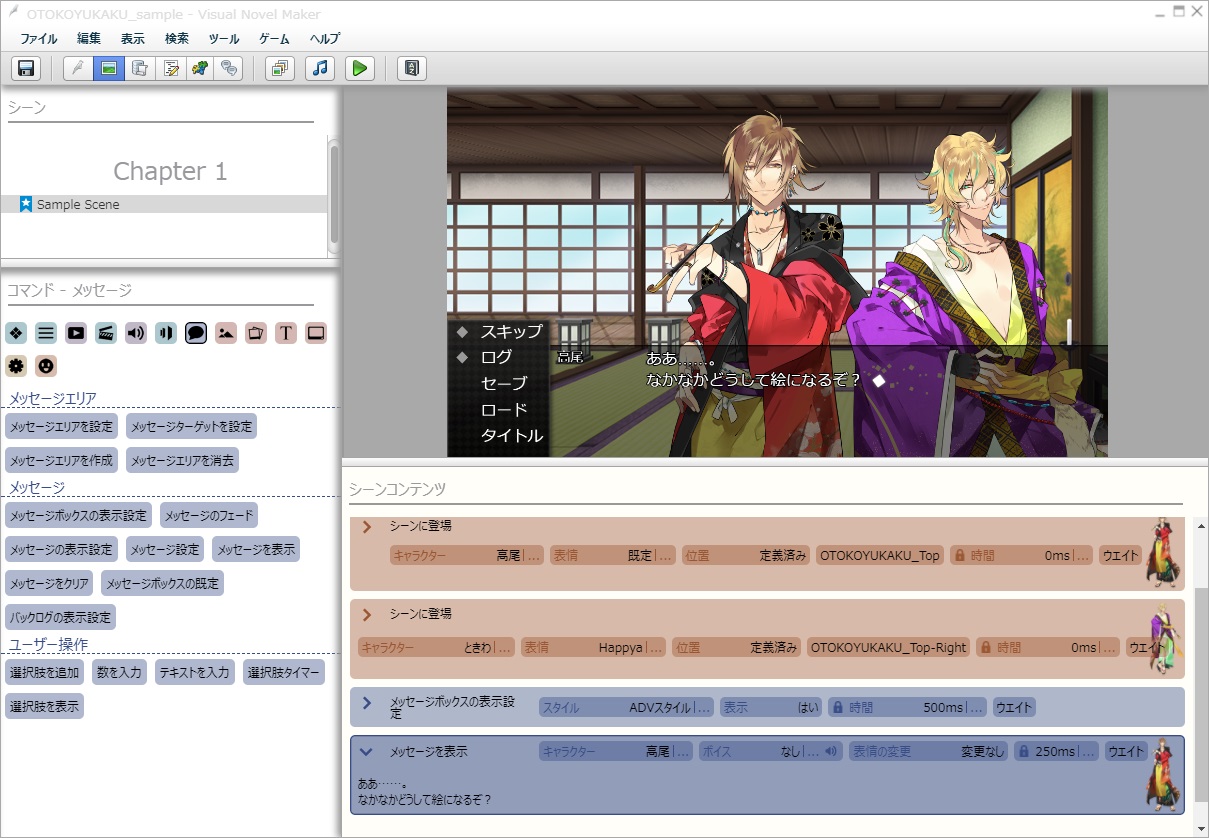The height and width of the screenshot is (838, 1209).
Task: Open the 検索 menu
Action: pos(177,39)
